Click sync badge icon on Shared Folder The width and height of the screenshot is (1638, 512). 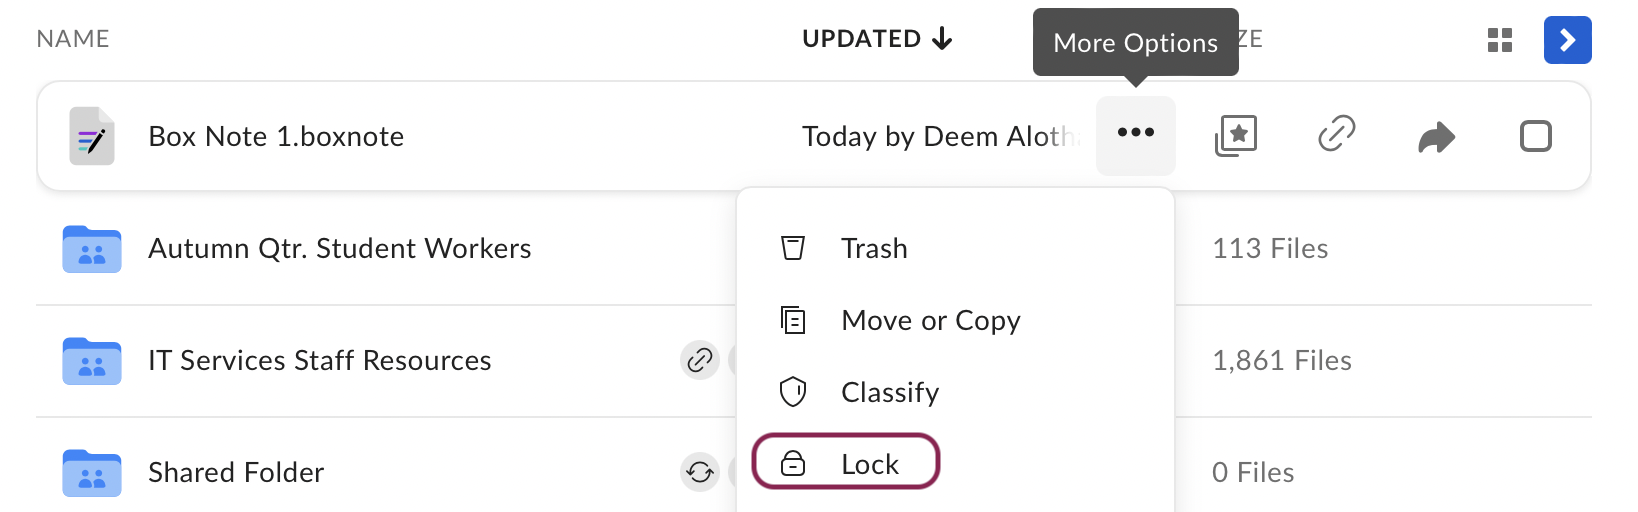(x=700, y=472)
